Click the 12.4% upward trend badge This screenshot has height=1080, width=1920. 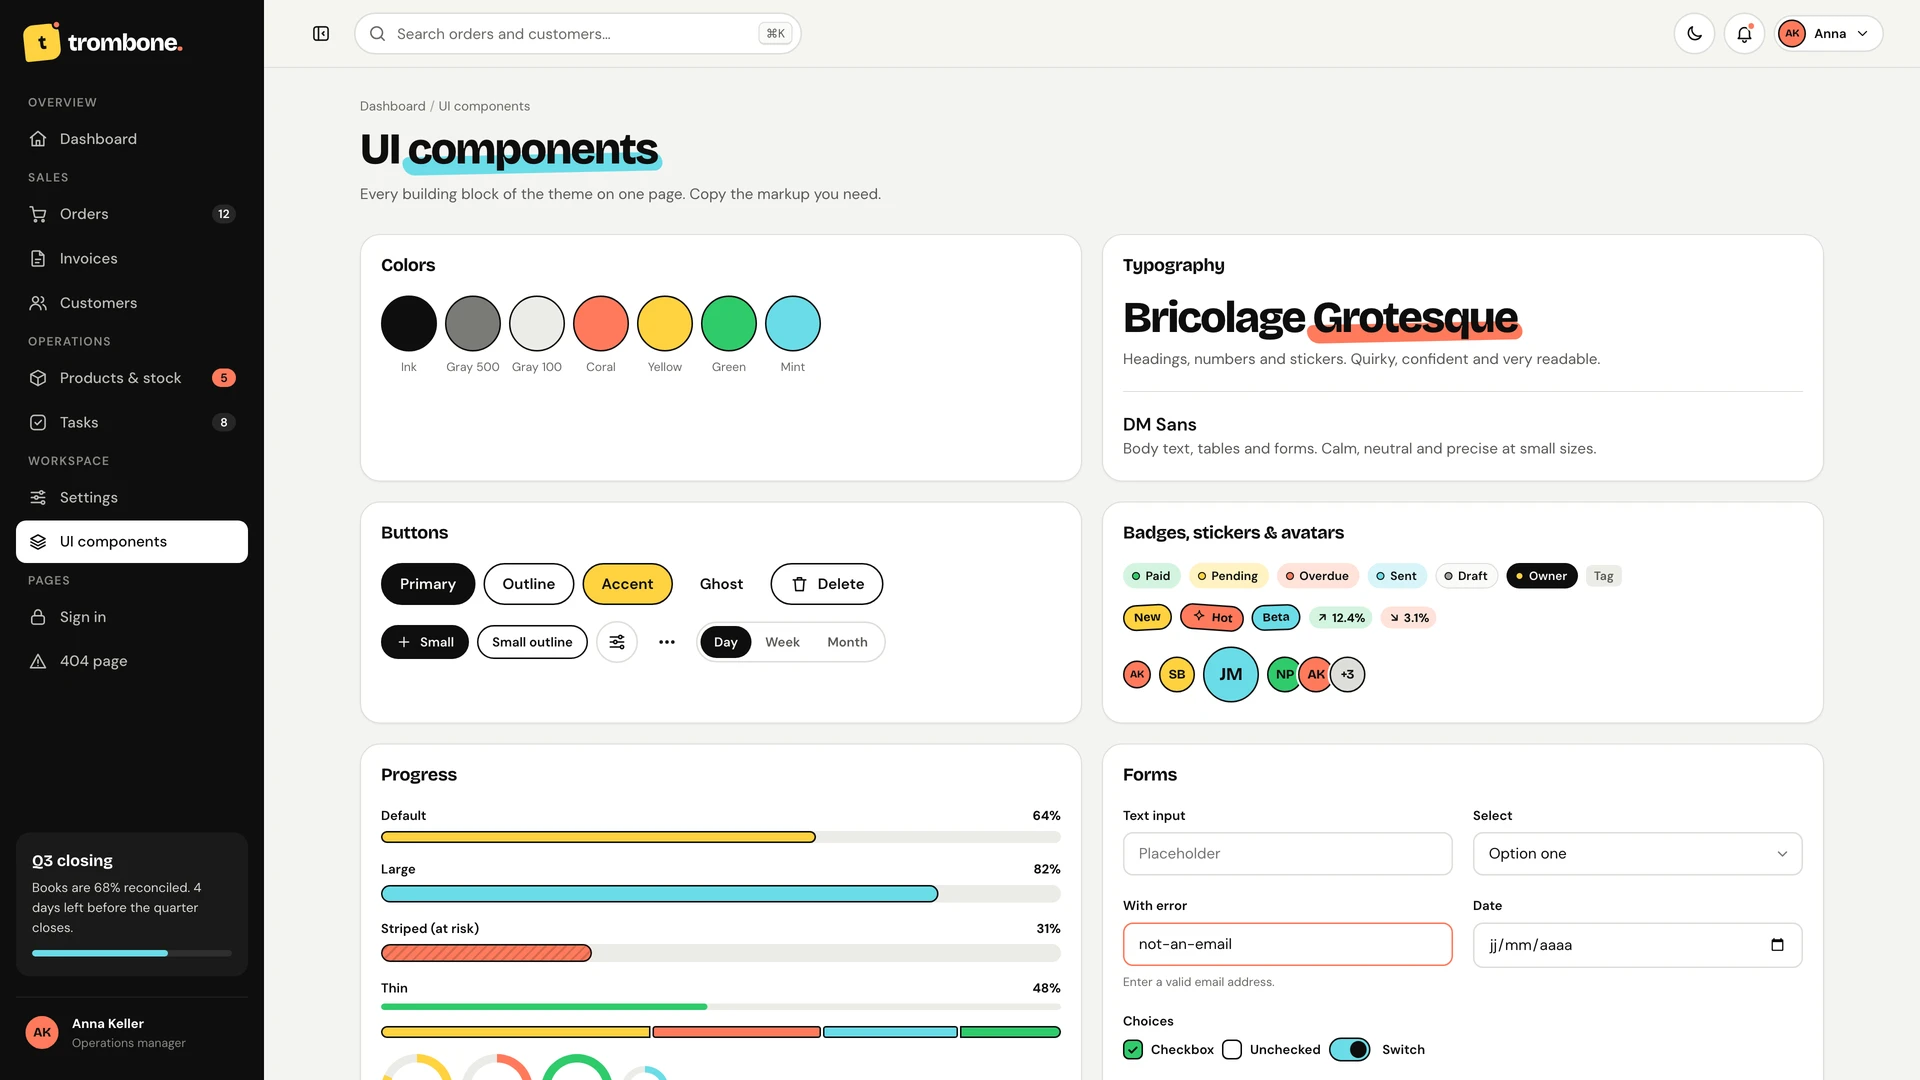coord(1341,618)
